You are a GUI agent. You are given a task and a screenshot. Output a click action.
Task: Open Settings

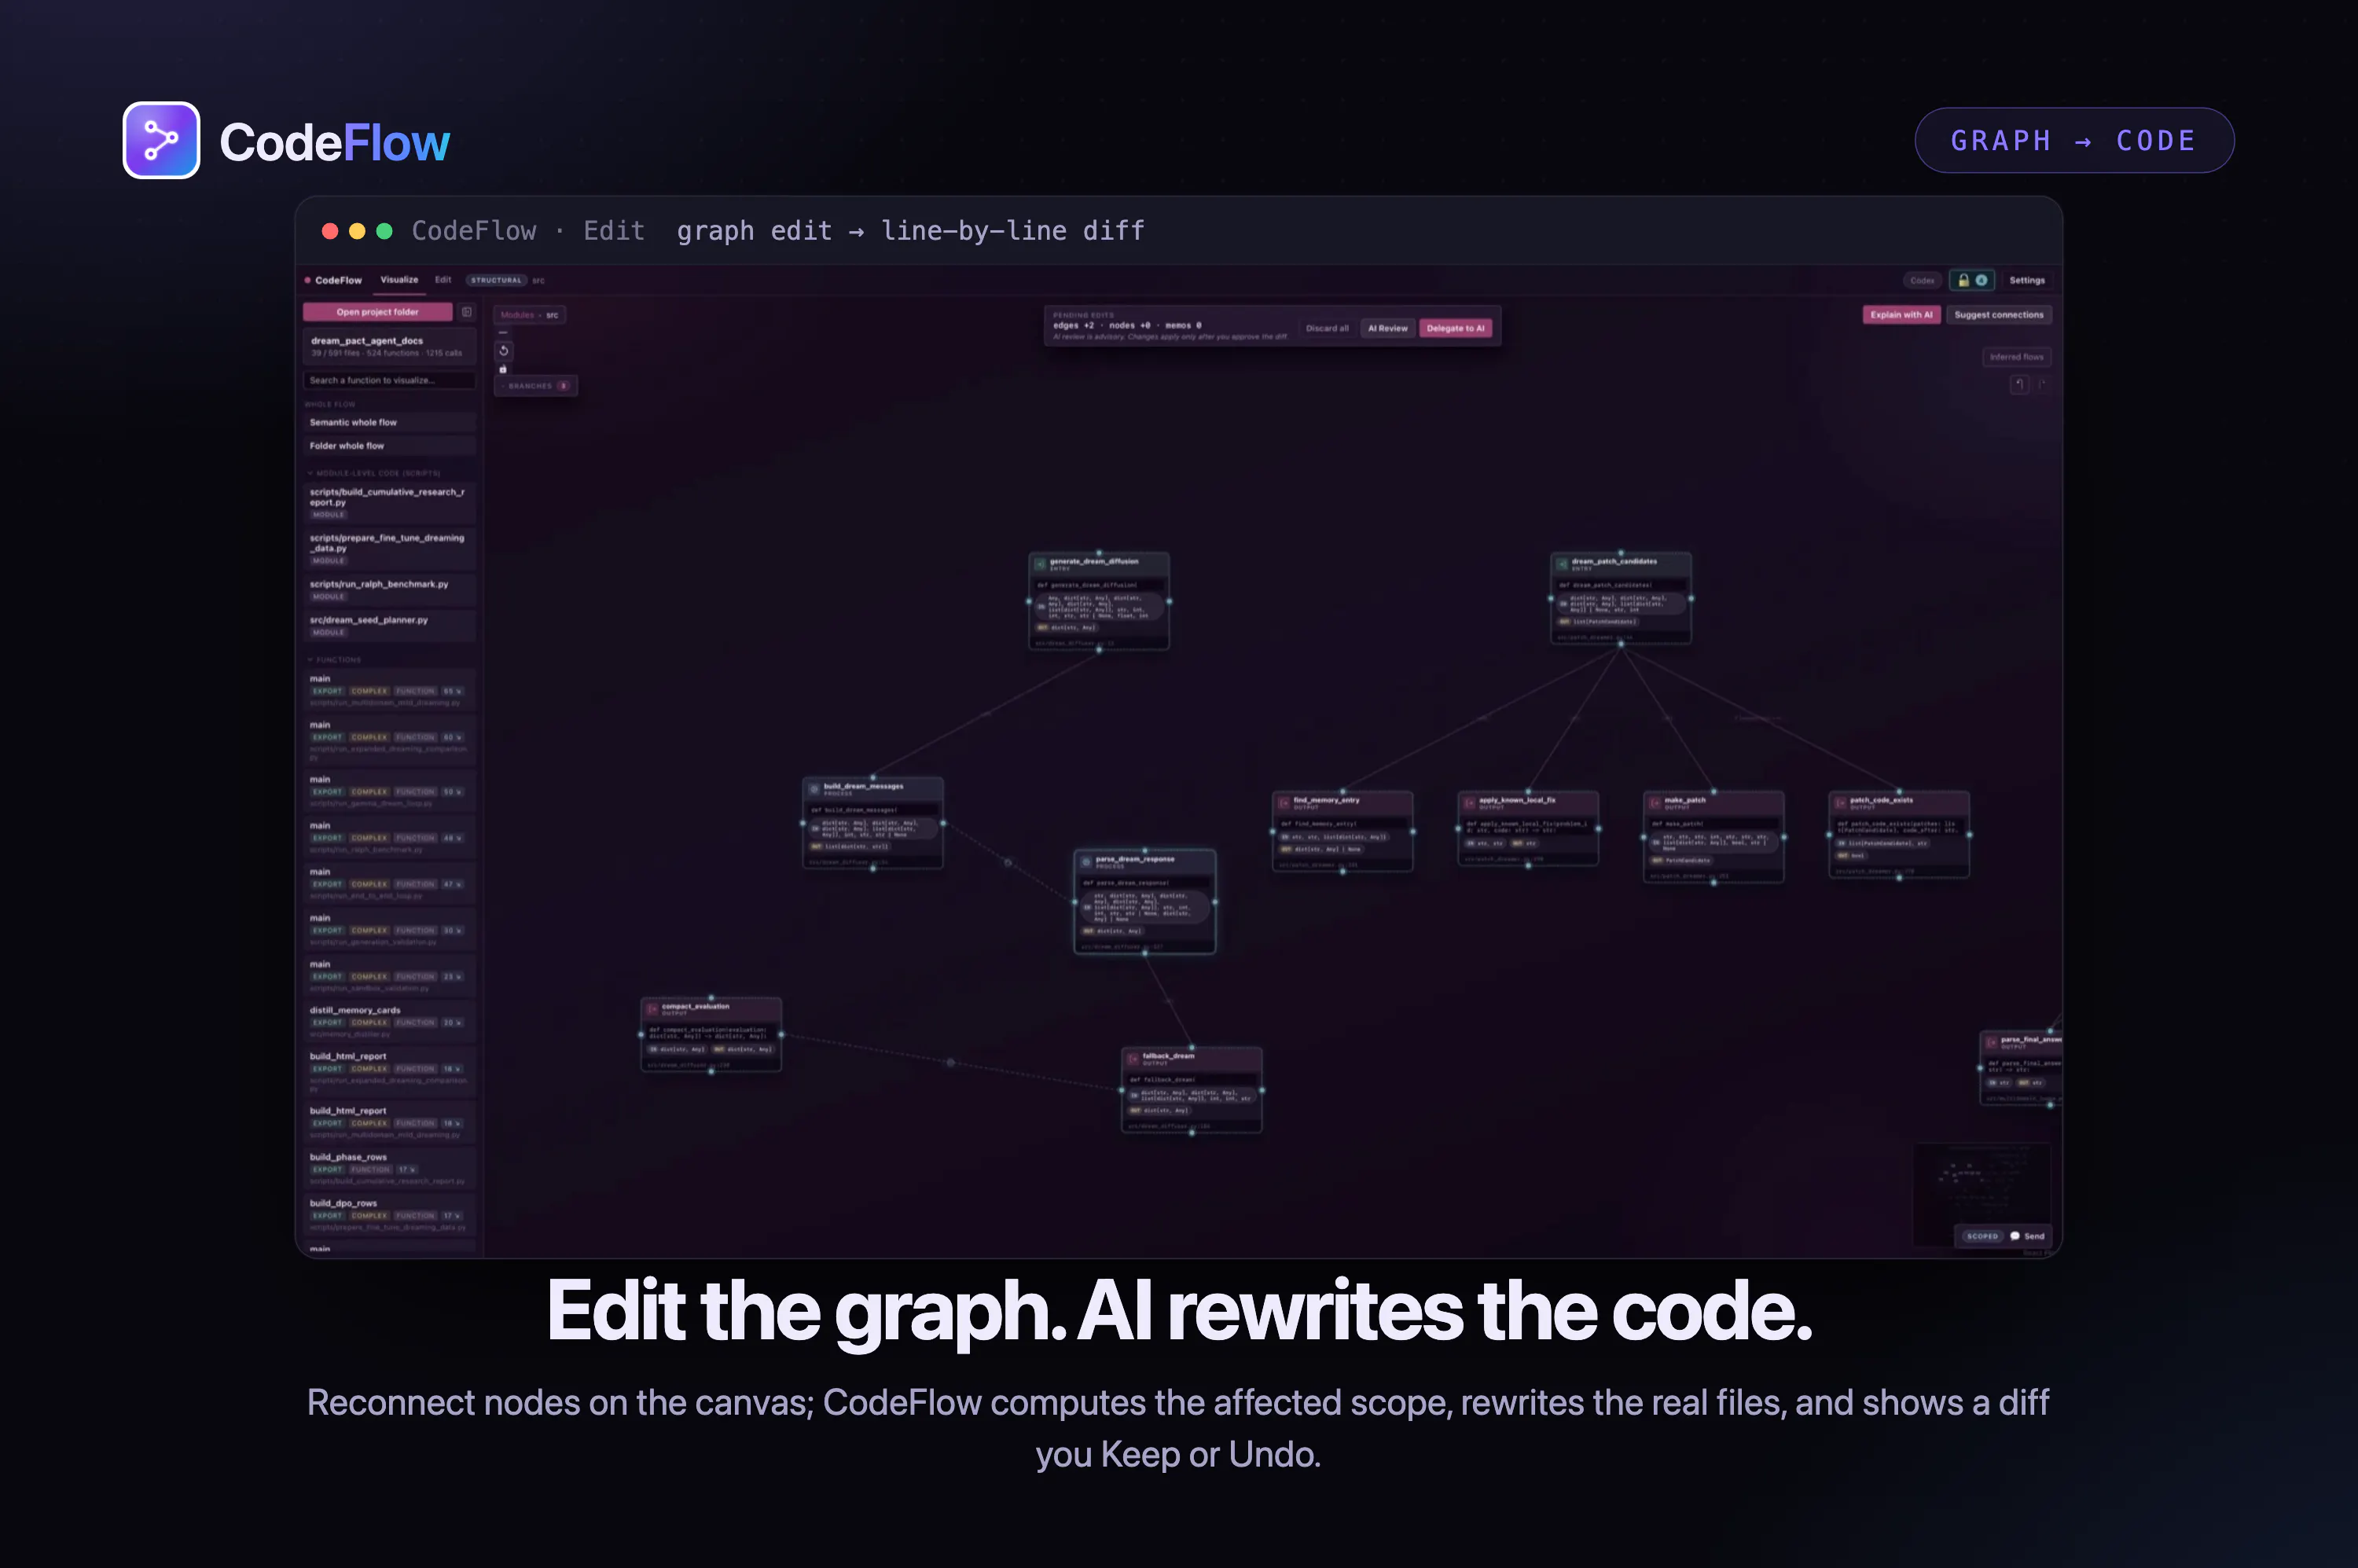(x=2027, y=281)
